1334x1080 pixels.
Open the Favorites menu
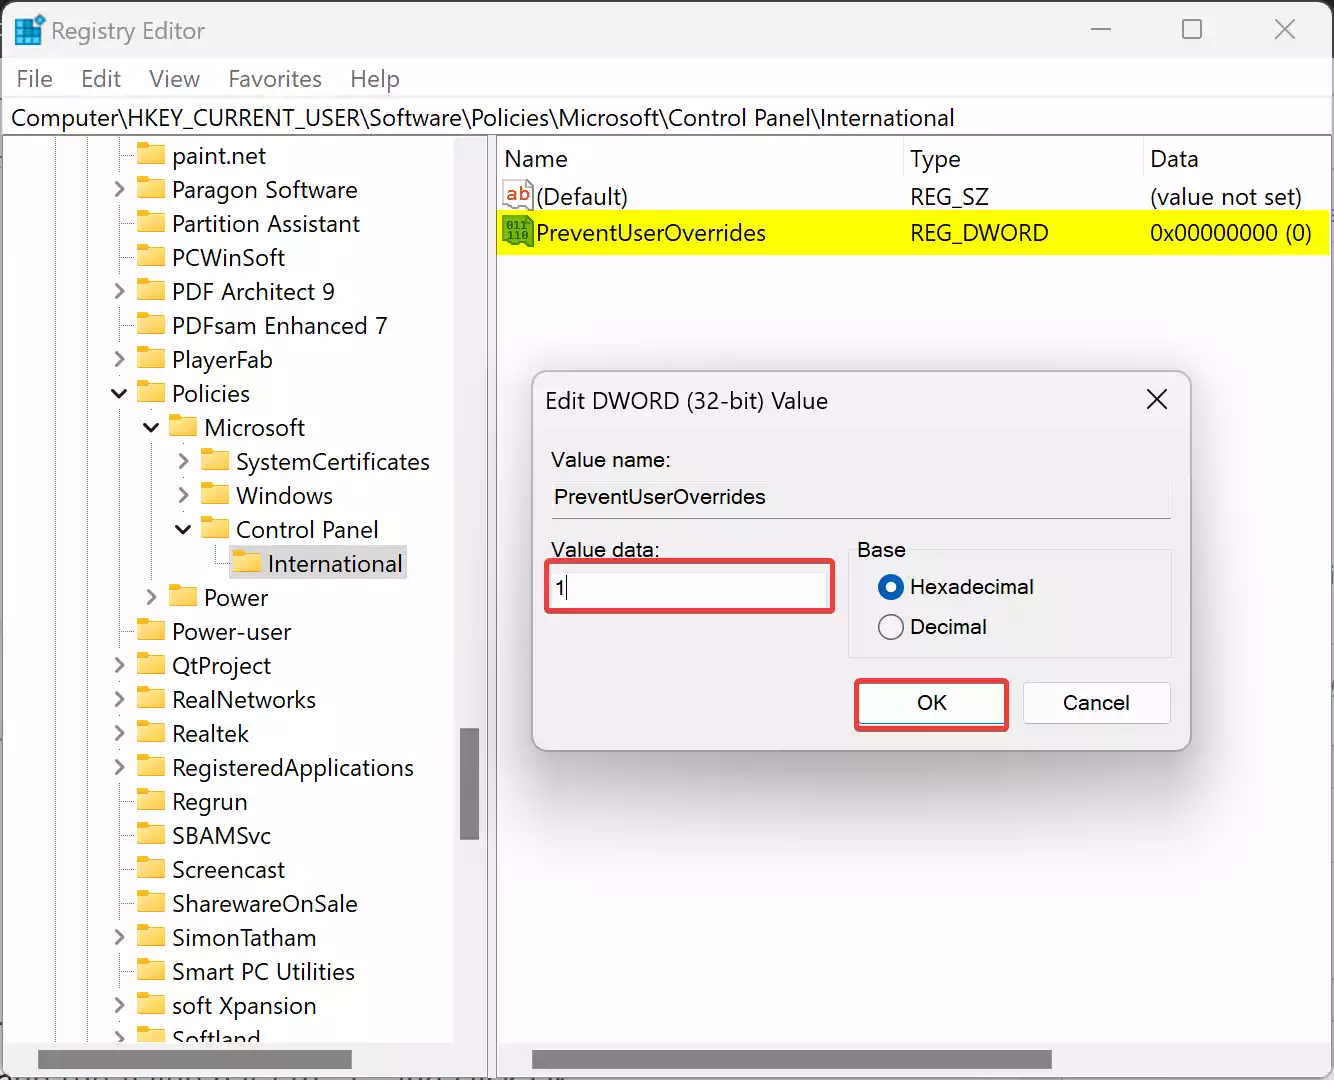tap(275, 79)
